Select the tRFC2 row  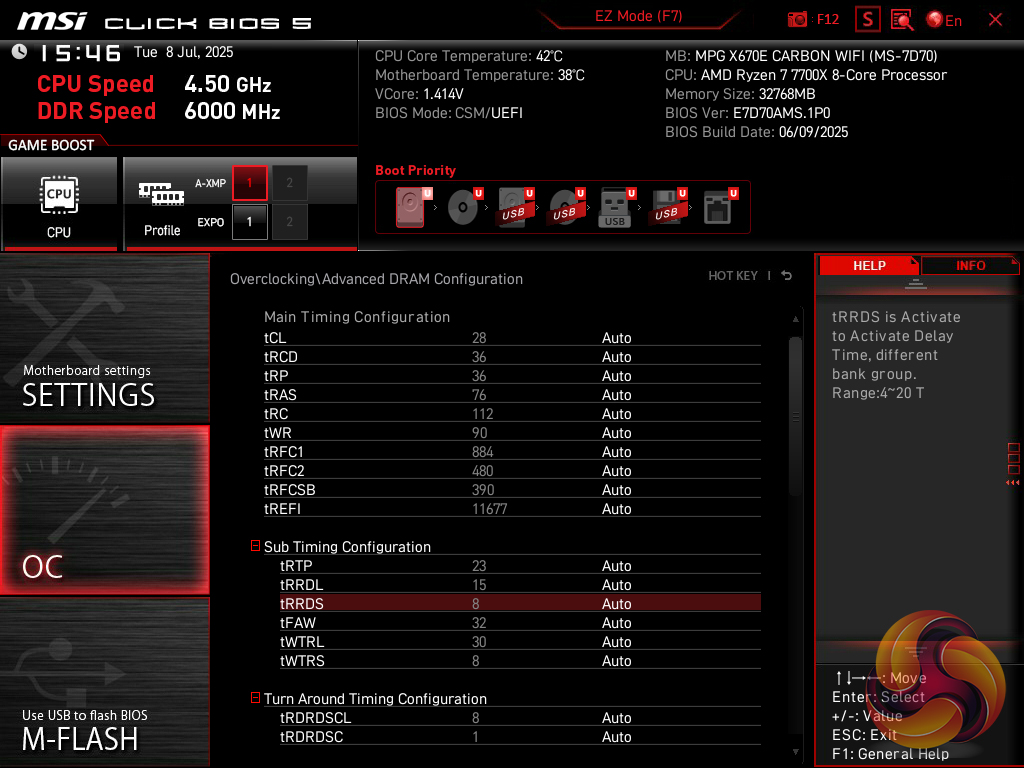(x=512, y=471)
